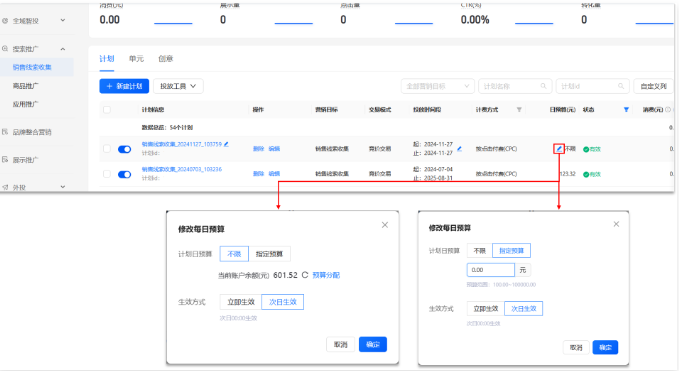Click the info icon beside 消费(元) header
This screenshot has width=679, height=371.
[x=668, y=110]
